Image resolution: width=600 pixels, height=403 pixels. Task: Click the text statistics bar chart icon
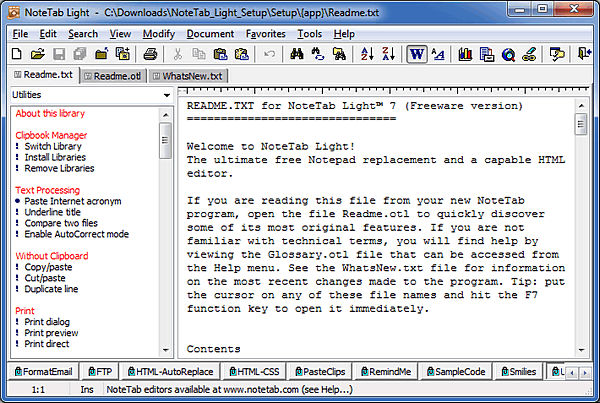point(465,54)
